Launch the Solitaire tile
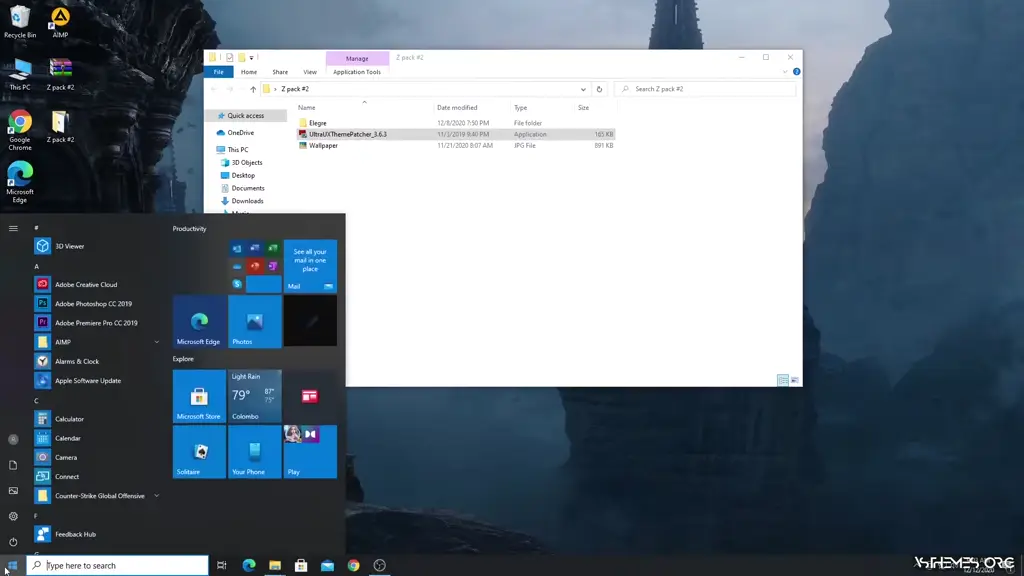This screenshot has width=1024, height=576. [198, 451]
